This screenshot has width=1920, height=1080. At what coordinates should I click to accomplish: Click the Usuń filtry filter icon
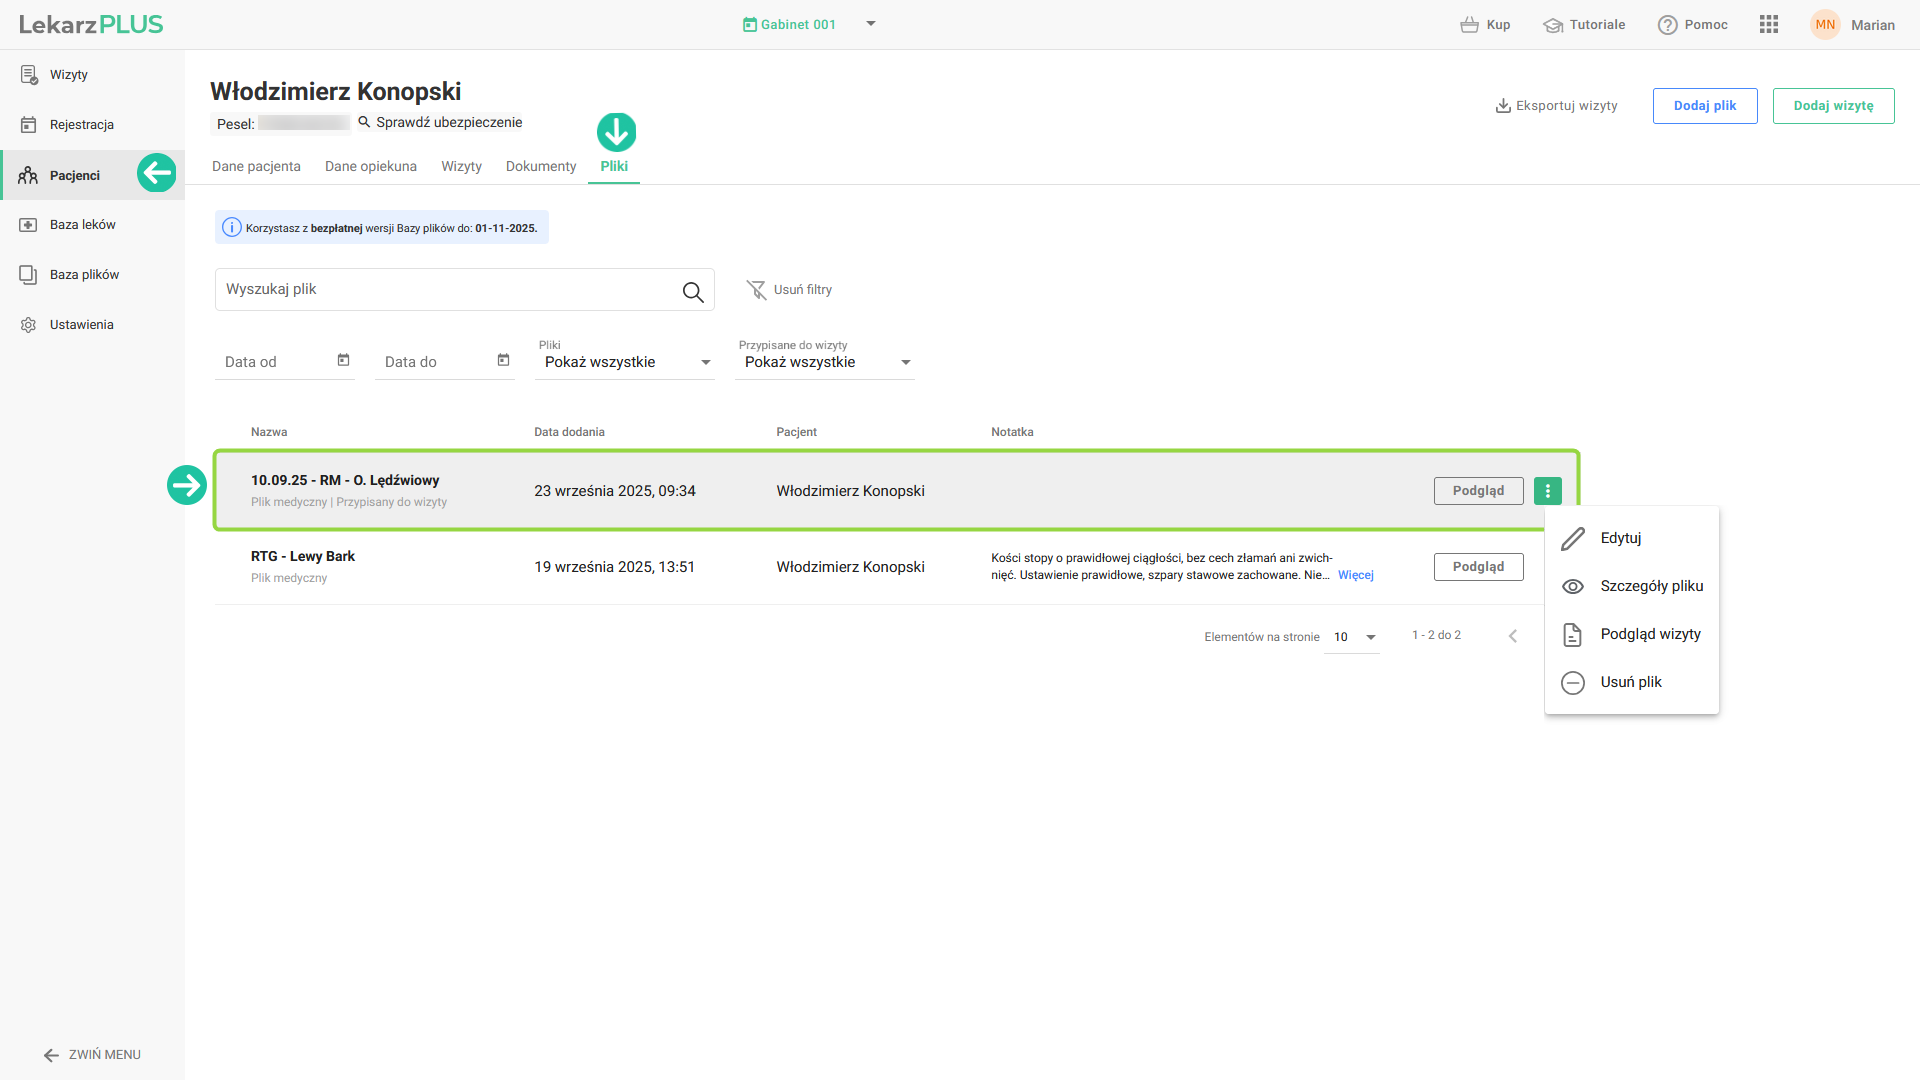[x=756, y=290]
